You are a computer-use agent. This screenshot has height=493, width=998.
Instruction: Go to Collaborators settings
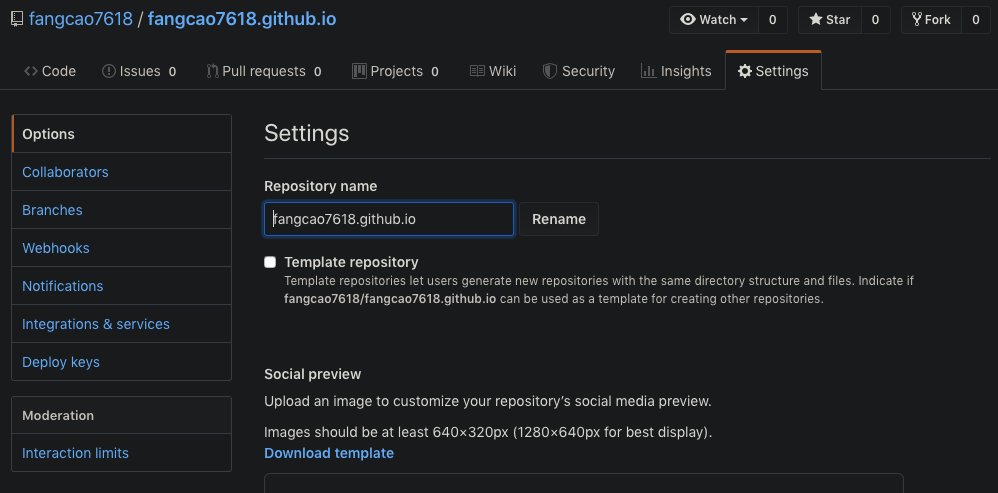(65, 172)
